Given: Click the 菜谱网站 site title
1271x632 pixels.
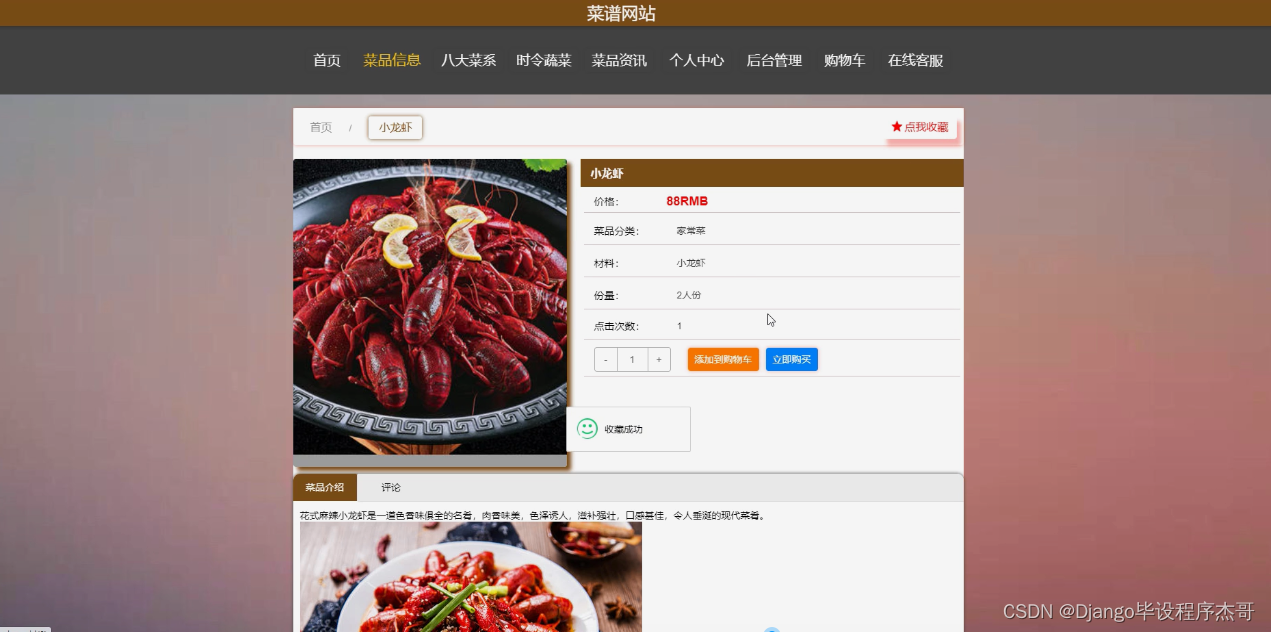Looking at the screenshot, I should click(621, 13).
